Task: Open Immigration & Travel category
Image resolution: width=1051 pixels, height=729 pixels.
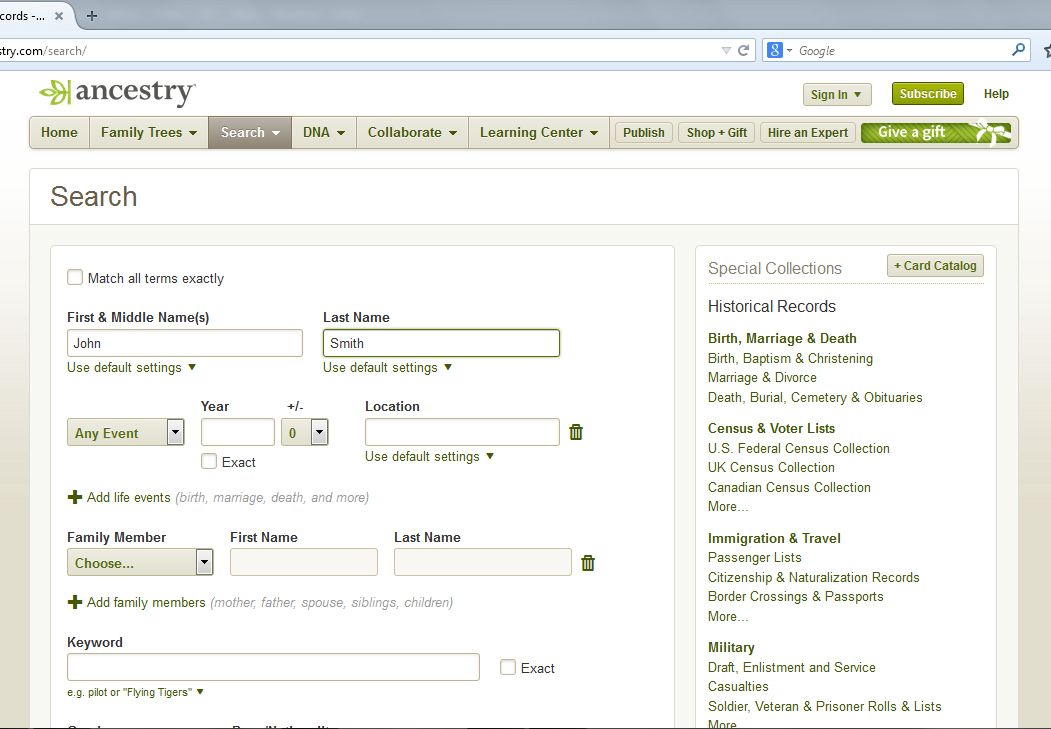Action: point(774,538)
